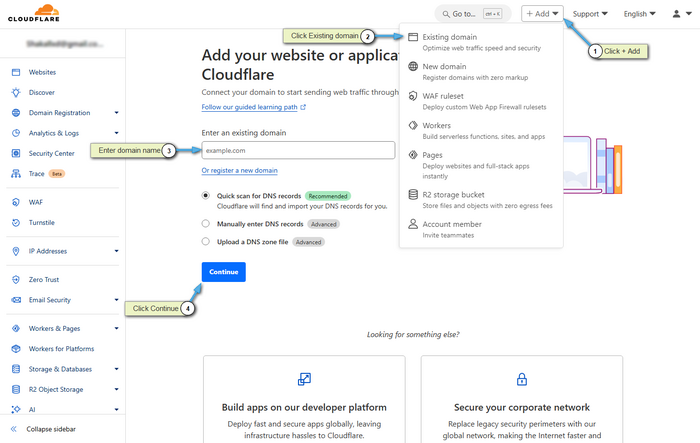Click the Security Center icon
The height and width of the screenshot is (443, 700).
click(16, 153)
